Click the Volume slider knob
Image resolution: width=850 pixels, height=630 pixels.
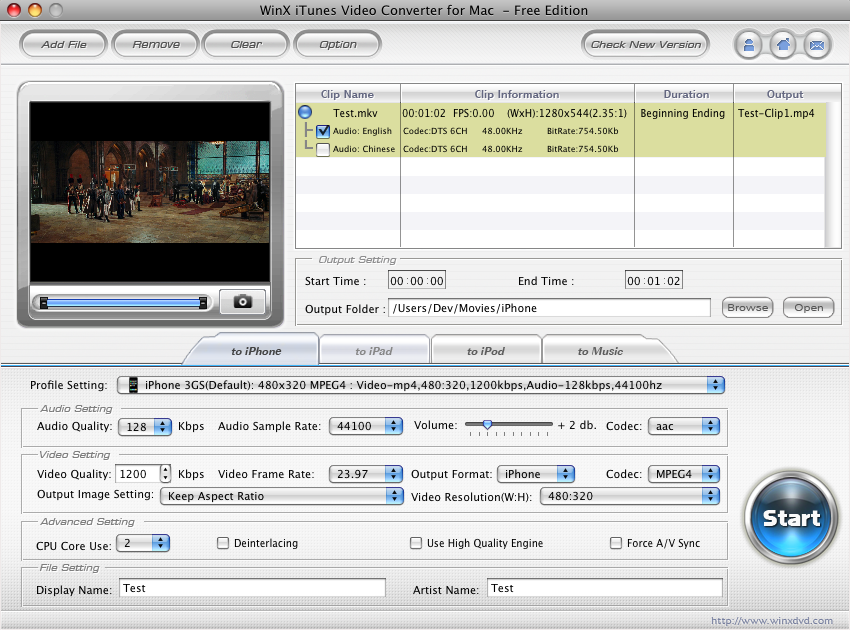(487, 424)
